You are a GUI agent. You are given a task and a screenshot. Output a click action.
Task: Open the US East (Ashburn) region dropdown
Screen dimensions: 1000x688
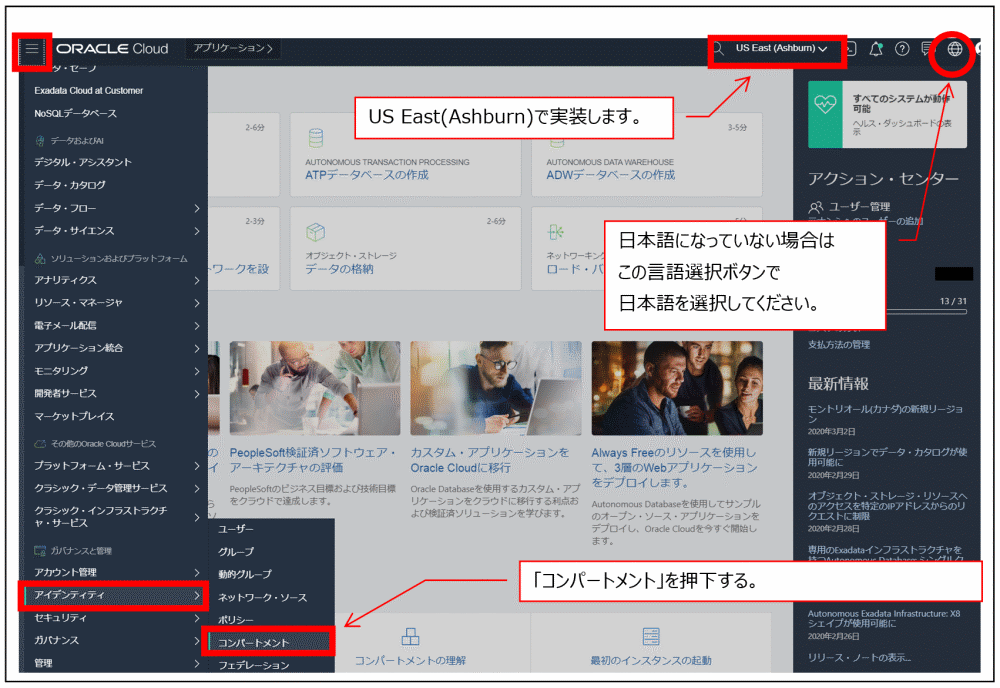[781, 48]
